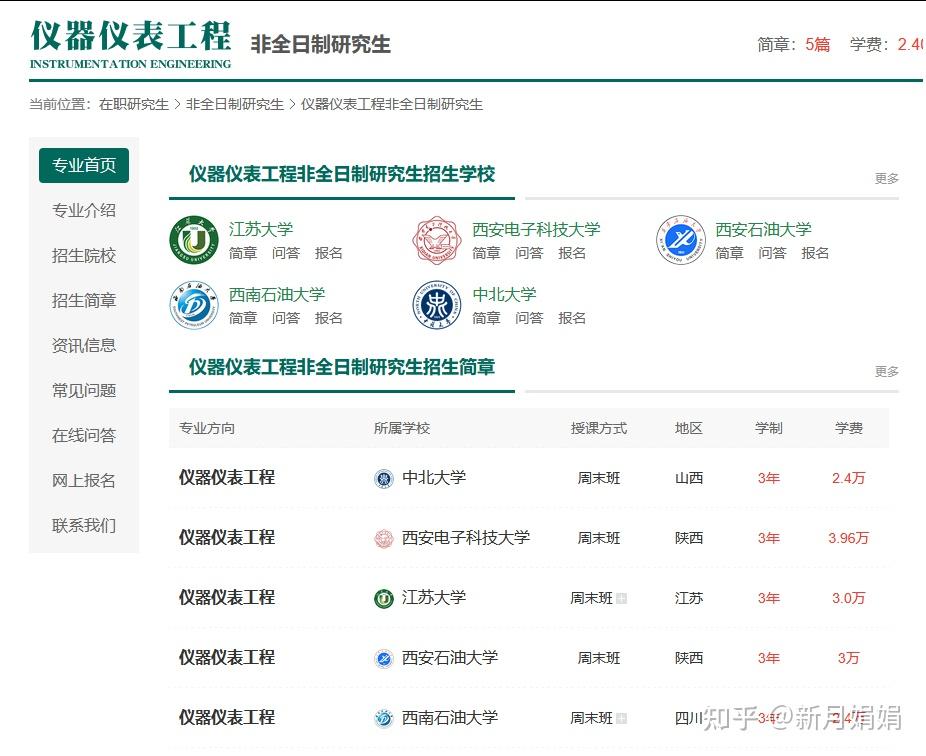Click 简章 under 西安电子科技大学

point(487,253)
